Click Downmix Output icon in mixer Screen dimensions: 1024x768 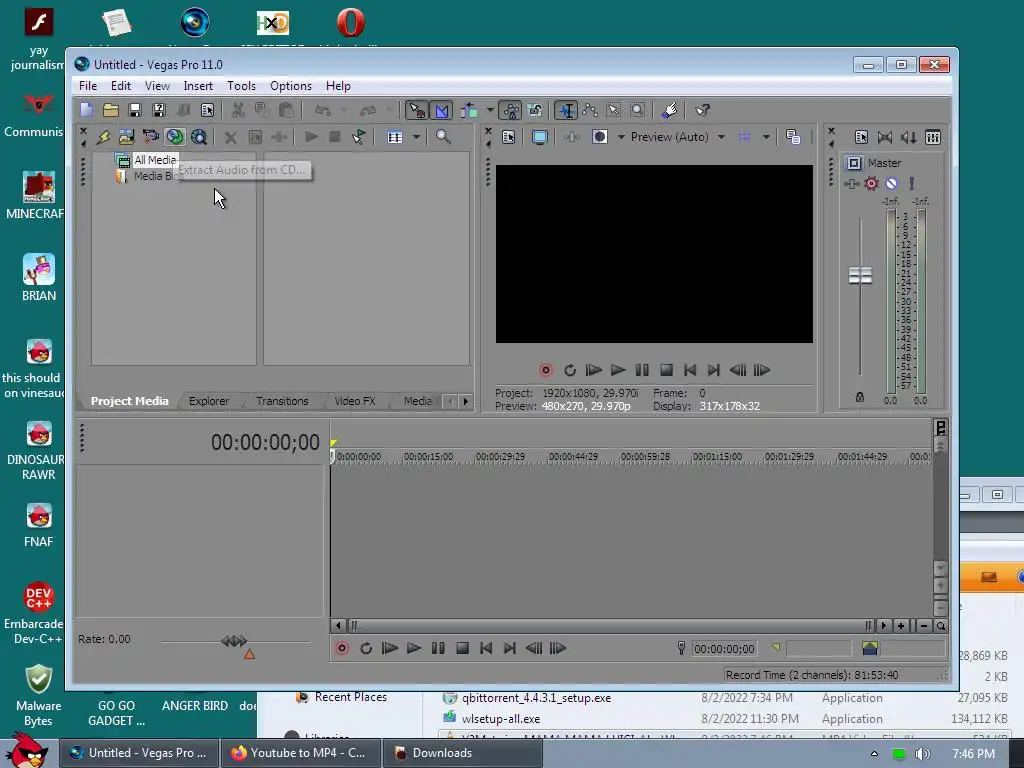(885, 137)
